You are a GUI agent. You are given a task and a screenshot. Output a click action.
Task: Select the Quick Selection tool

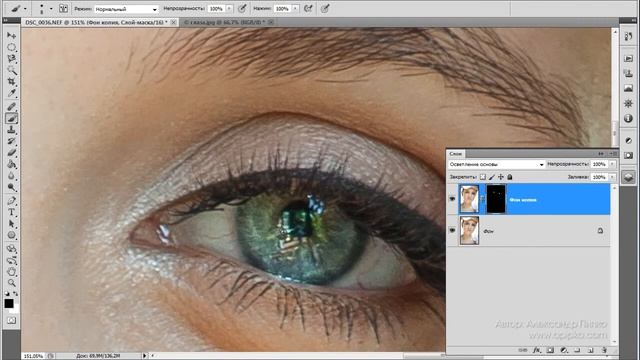click(x=11, y=70)
